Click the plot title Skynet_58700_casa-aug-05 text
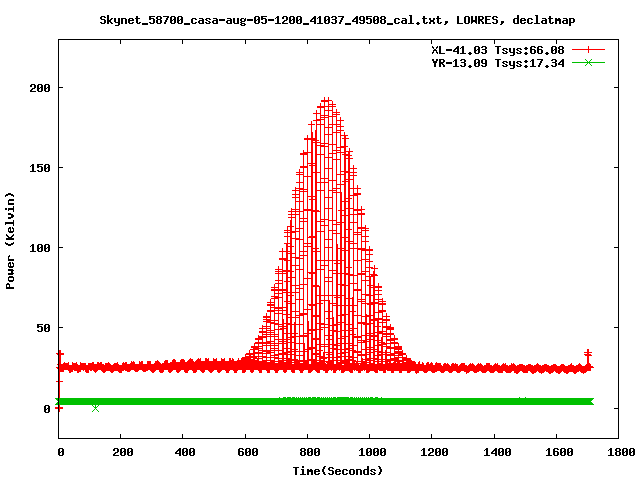Screen dimensions: 640x480 (x=337, y=20)
